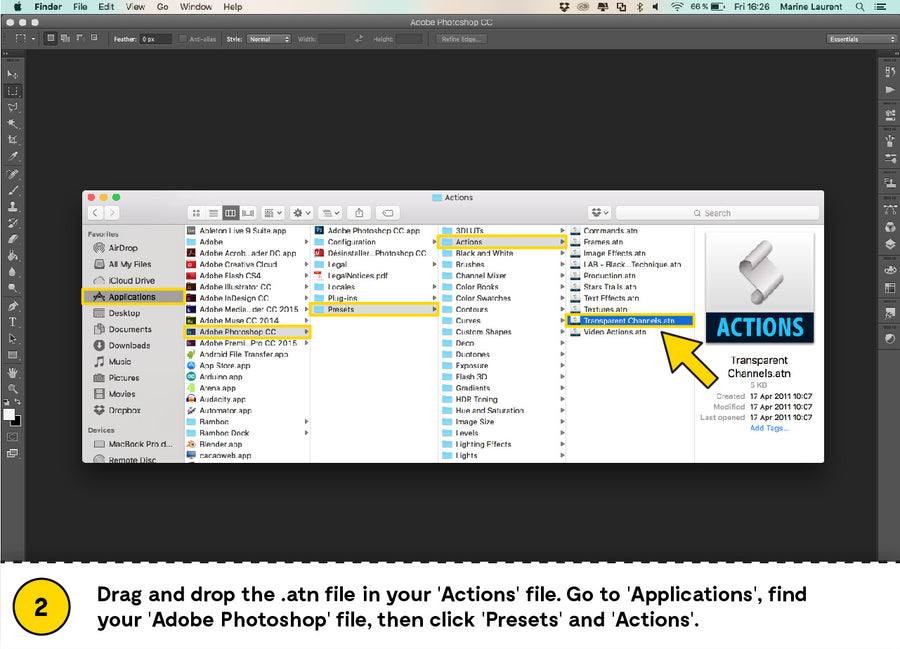Screen dimensions: 900x649
Task: Select the Move tool in Photoshop toolbar
Action: pyautogui.click(x=13, y=74)
